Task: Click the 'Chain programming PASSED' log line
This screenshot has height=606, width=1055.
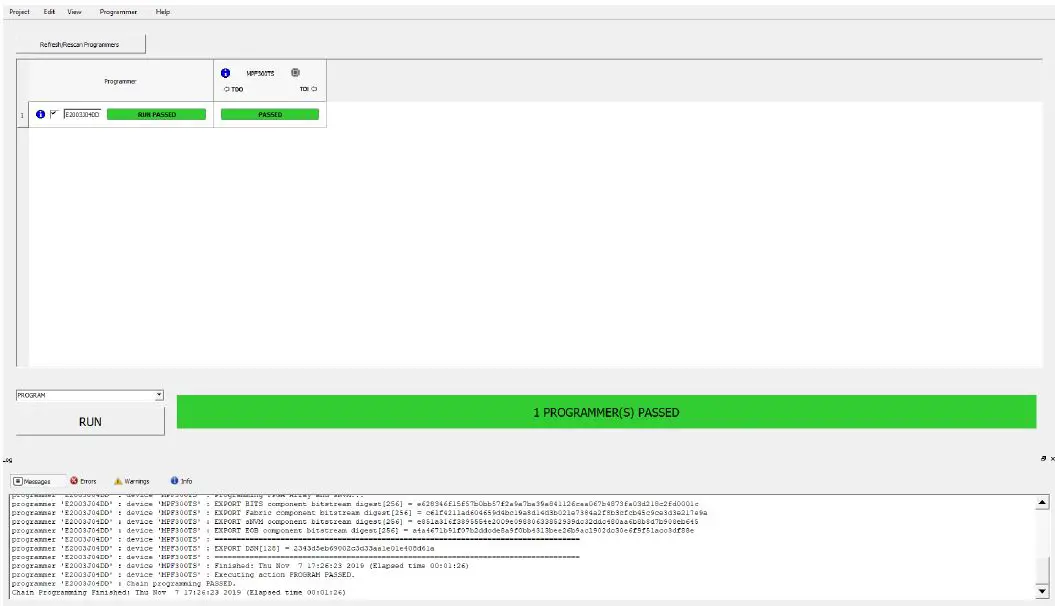Action: point(123,584)
